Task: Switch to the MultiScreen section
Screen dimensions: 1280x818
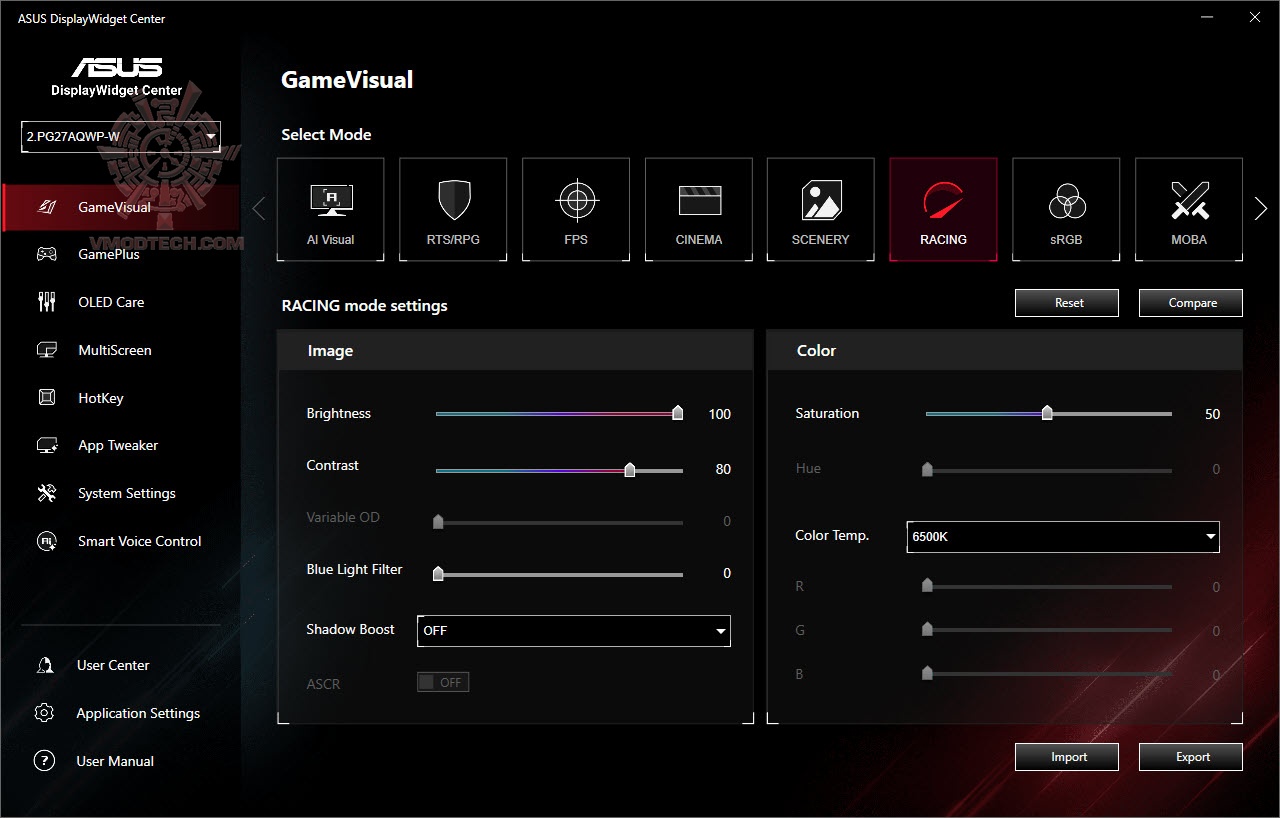Action: click(x=115, y=350)
